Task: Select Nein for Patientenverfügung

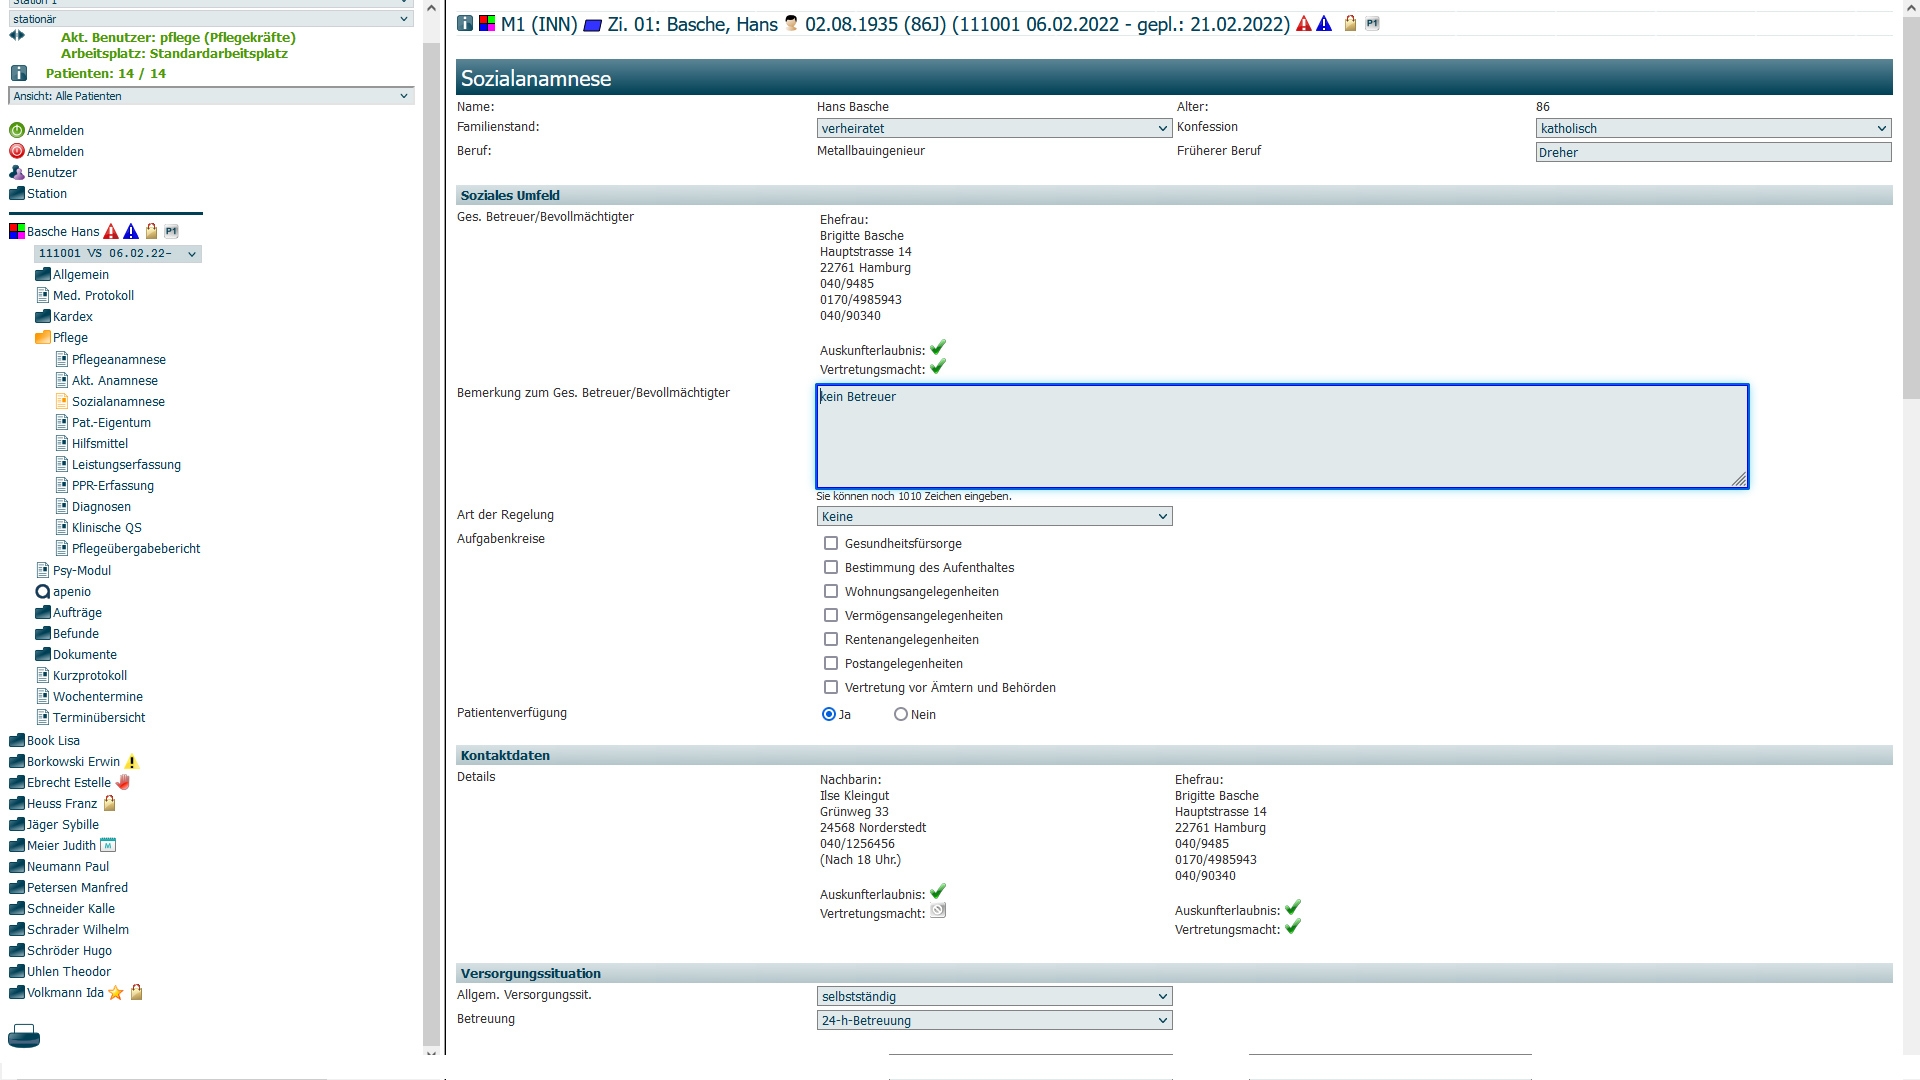Action: [901, 715]
